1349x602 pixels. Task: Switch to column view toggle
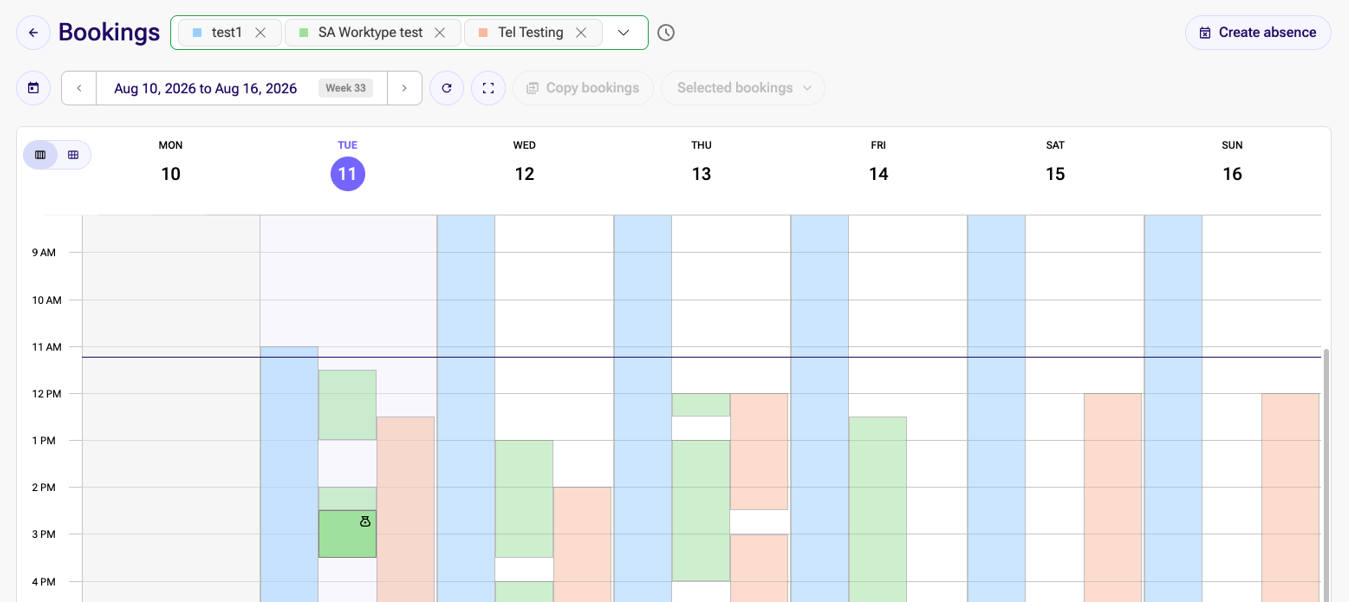coord(41,155)
